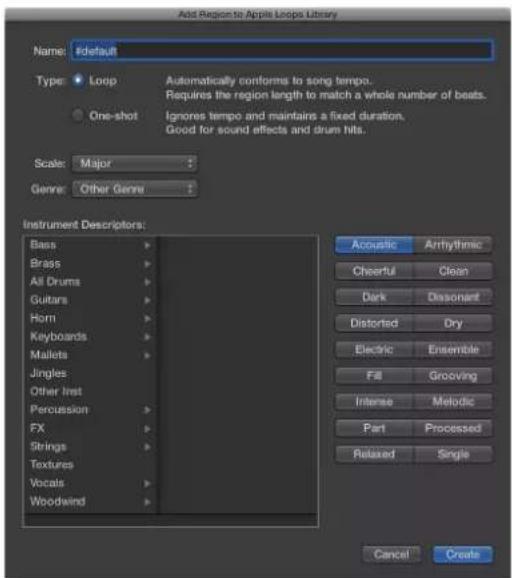
Task: Toggle the Melodic descriptor button
Action: tap(453, 402)
